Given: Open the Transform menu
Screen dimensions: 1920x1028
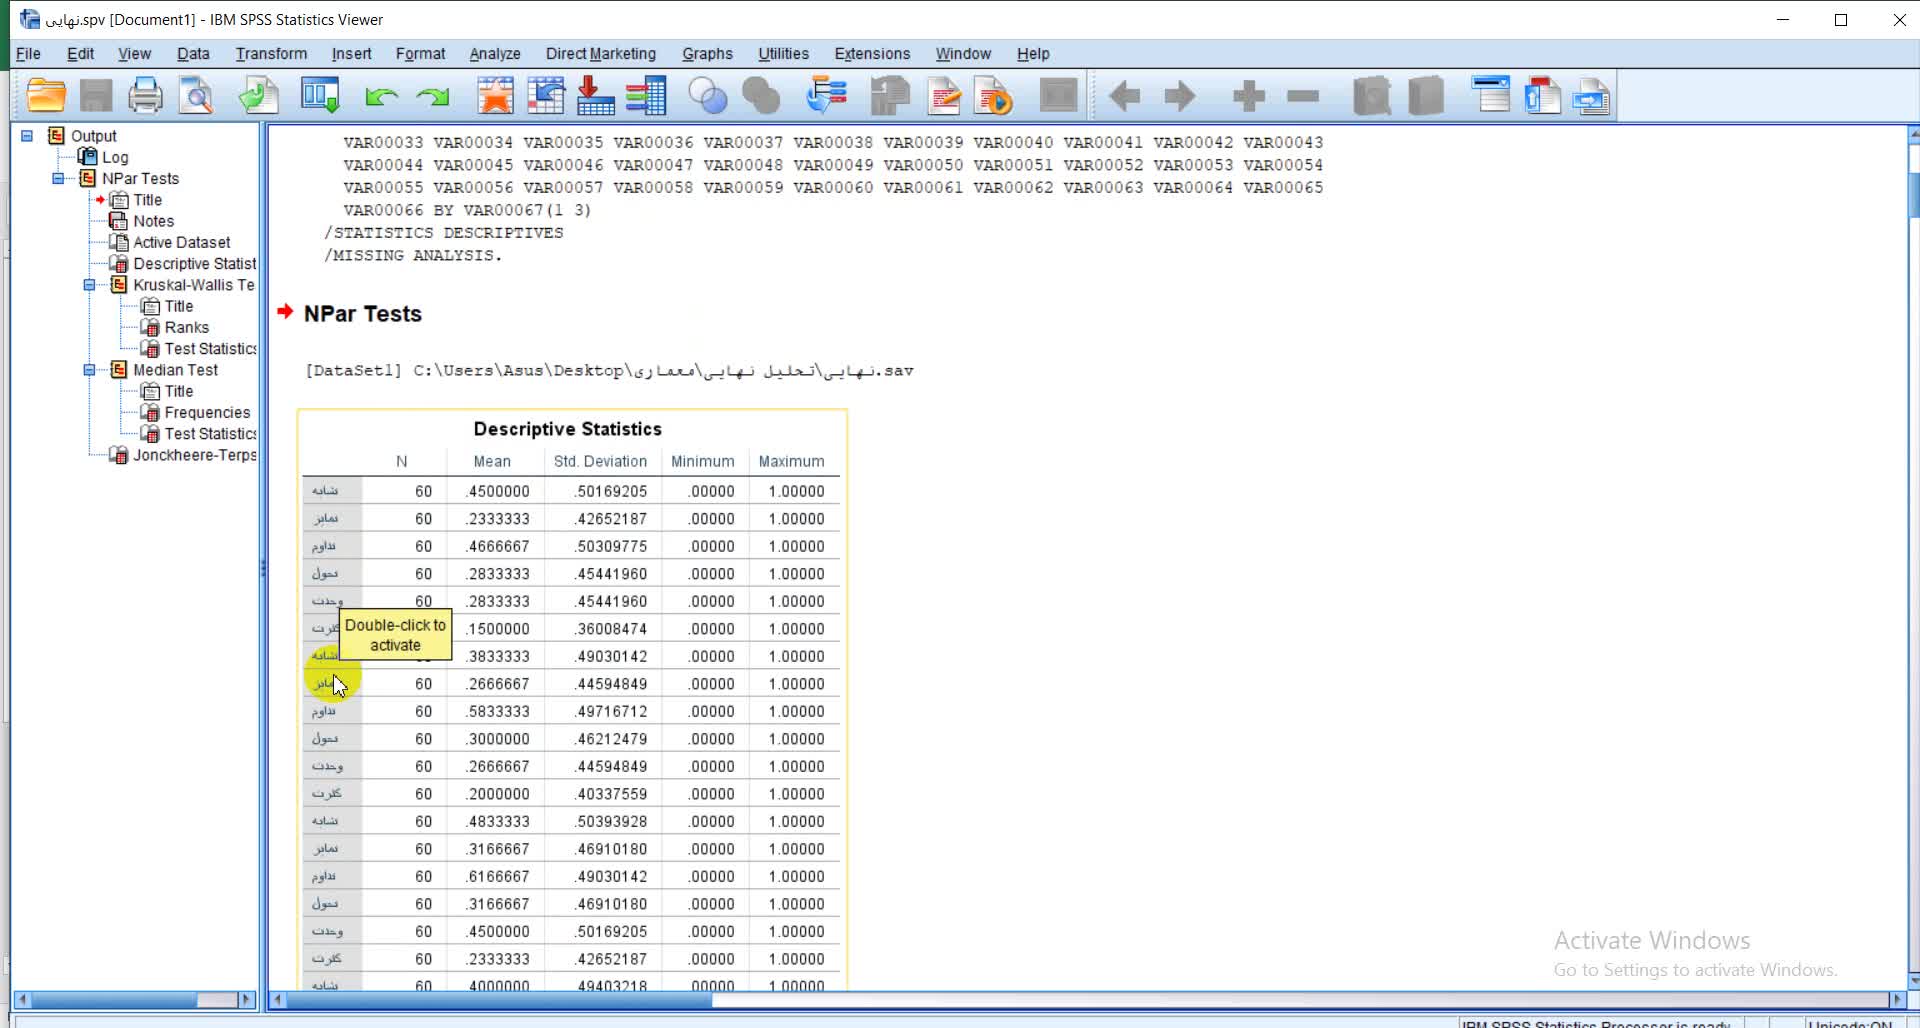Looking at the screenshot, I should [x=271, y=54].
